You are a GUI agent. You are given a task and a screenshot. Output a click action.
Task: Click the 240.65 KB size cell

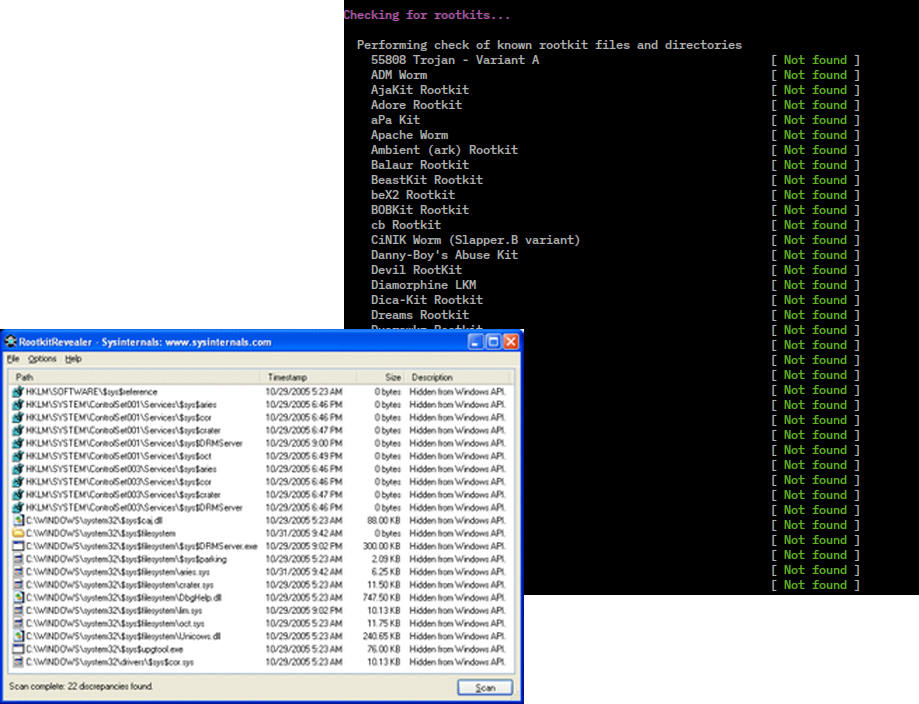click(382, 637)
